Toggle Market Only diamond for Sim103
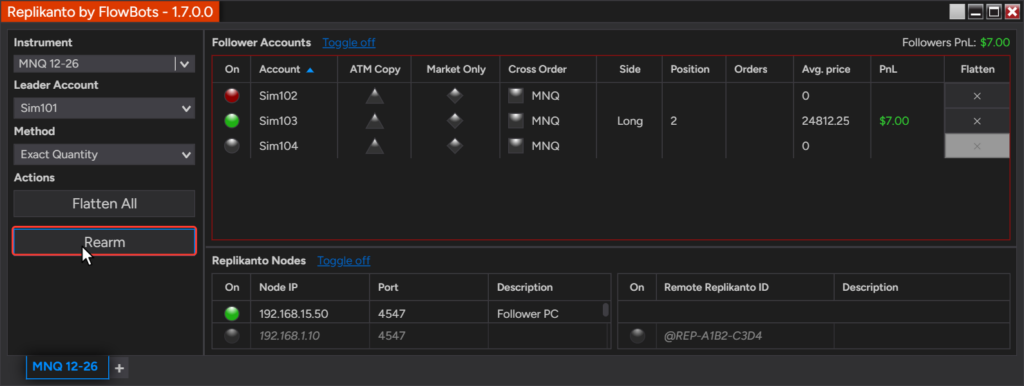The height and width of the screenshot is (386, 1024). click(x=455, y=121)
